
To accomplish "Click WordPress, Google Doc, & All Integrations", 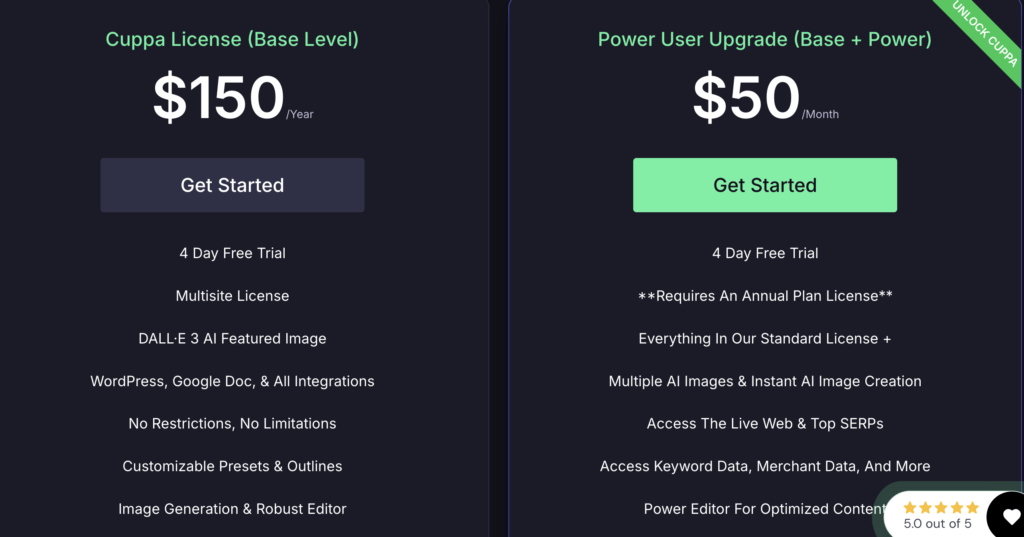I will pyautogui.click(x=232, y=382).
